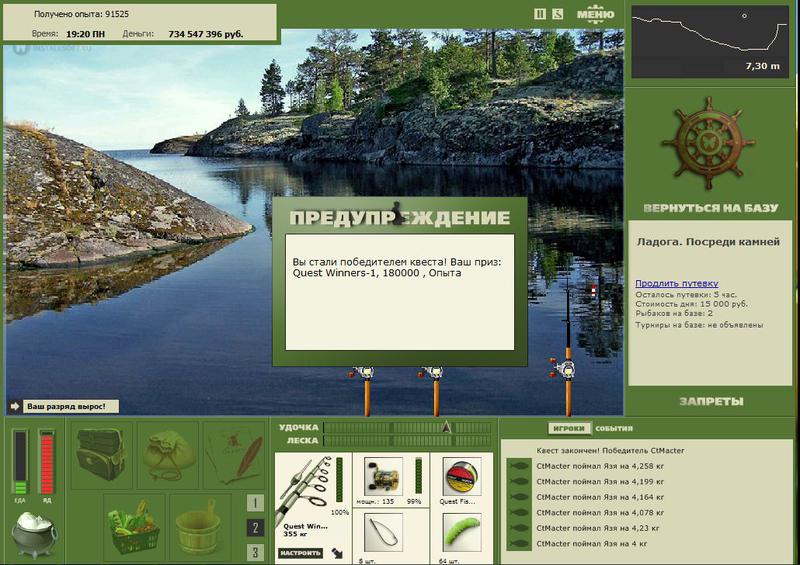Screen dimensions: 800x565
Task: Switch to the СОБЫТИЯ tab
Action: [x=614, y=428]
